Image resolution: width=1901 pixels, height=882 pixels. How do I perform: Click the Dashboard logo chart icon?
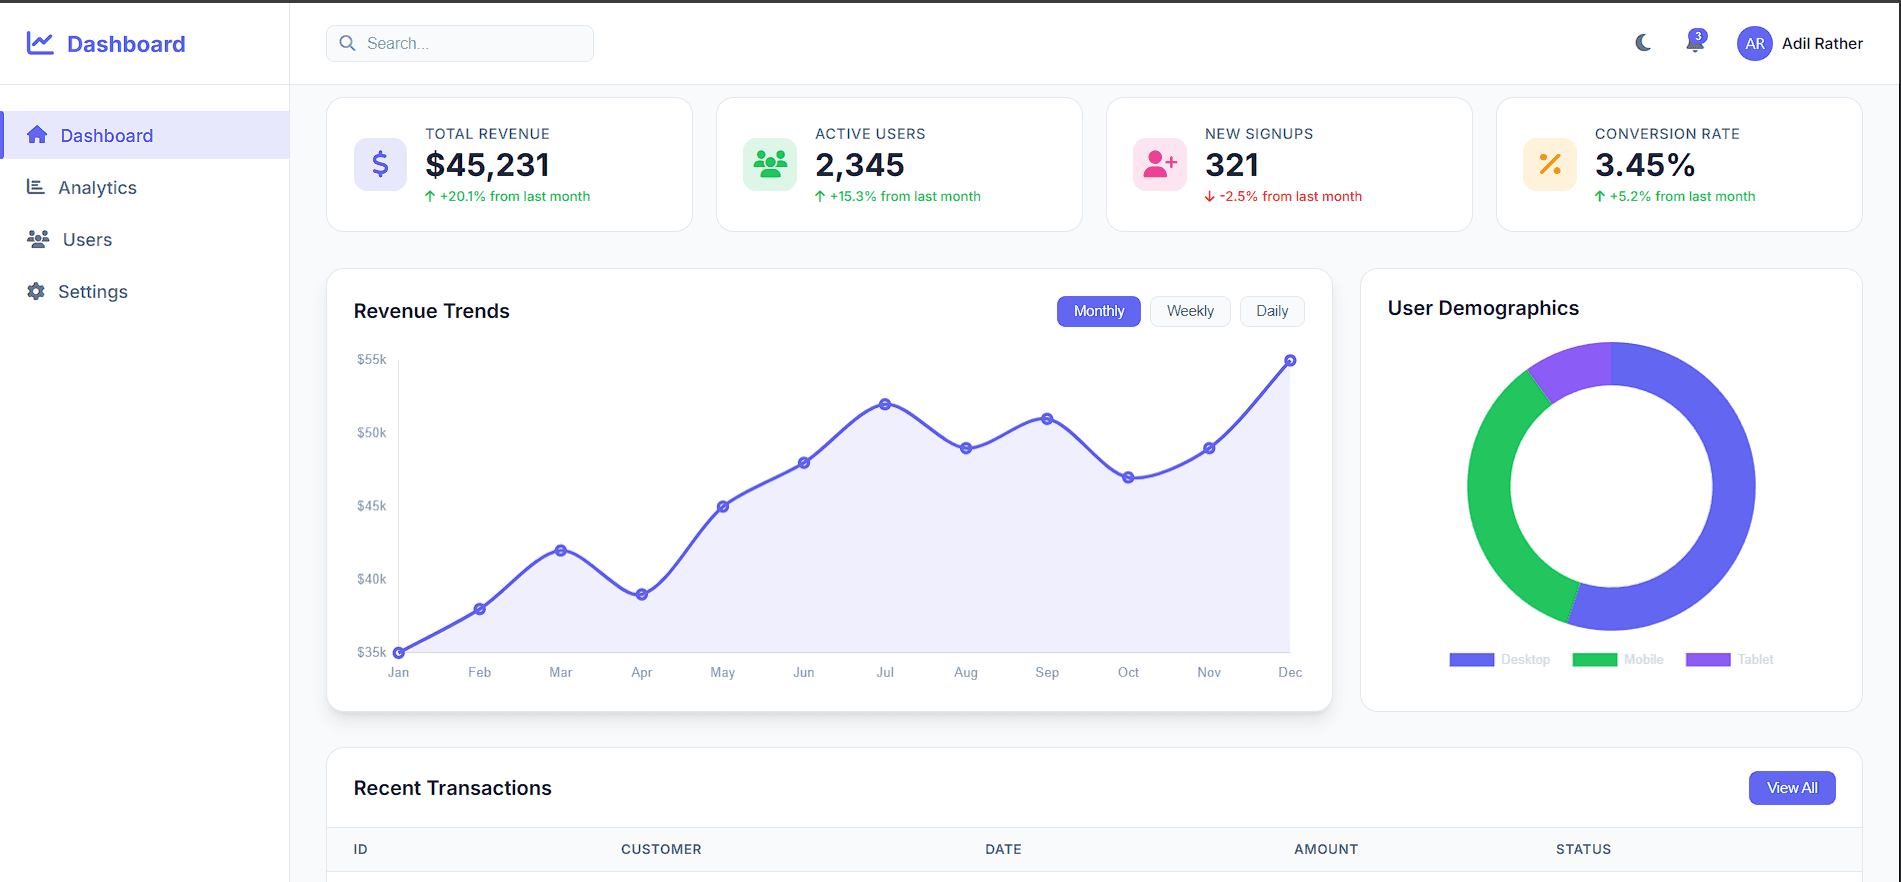point(40,43)
